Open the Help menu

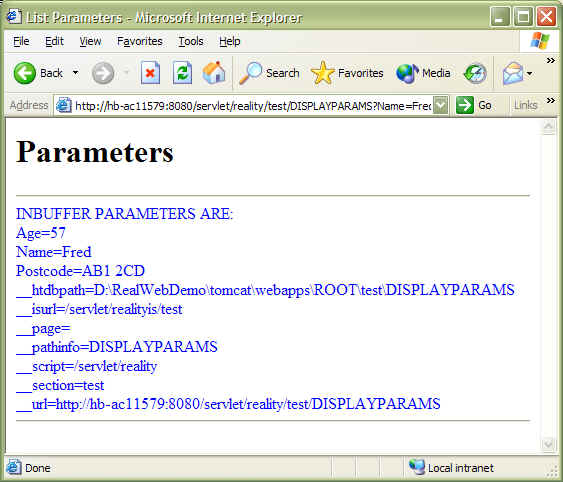(x=230, y=41)
